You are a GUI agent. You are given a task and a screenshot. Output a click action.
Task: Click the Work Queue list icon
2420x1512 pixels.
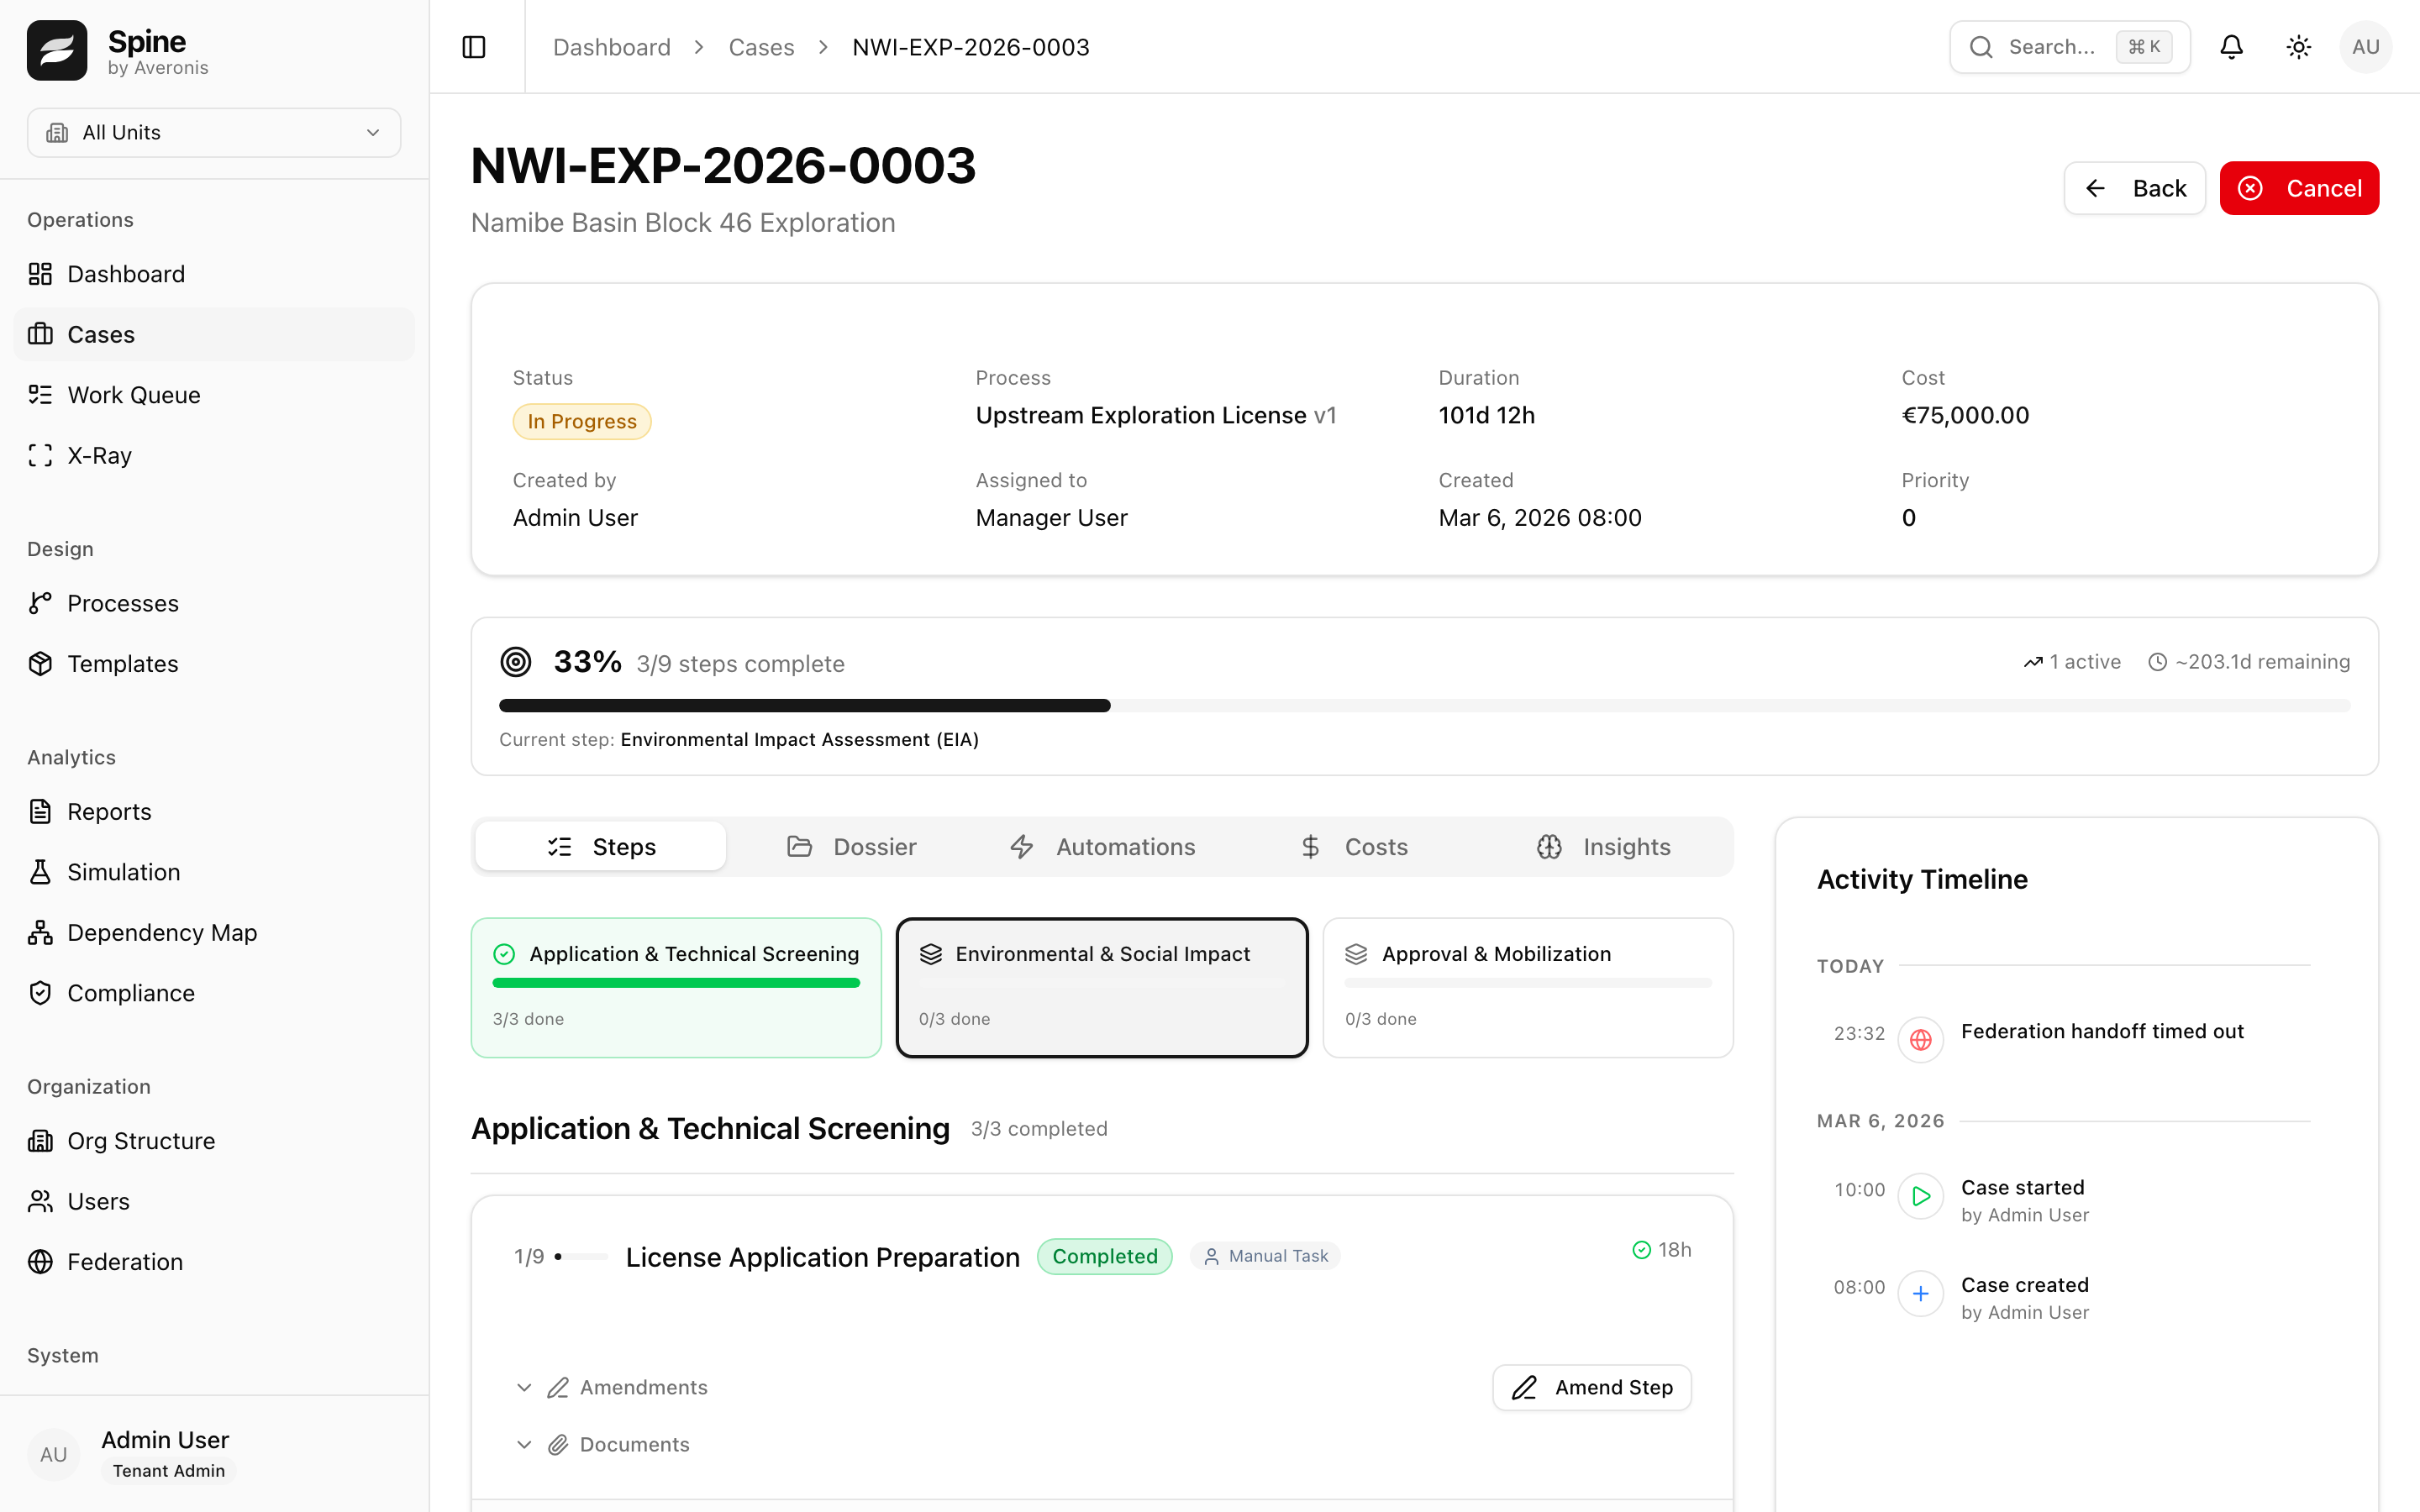[40, 395]
